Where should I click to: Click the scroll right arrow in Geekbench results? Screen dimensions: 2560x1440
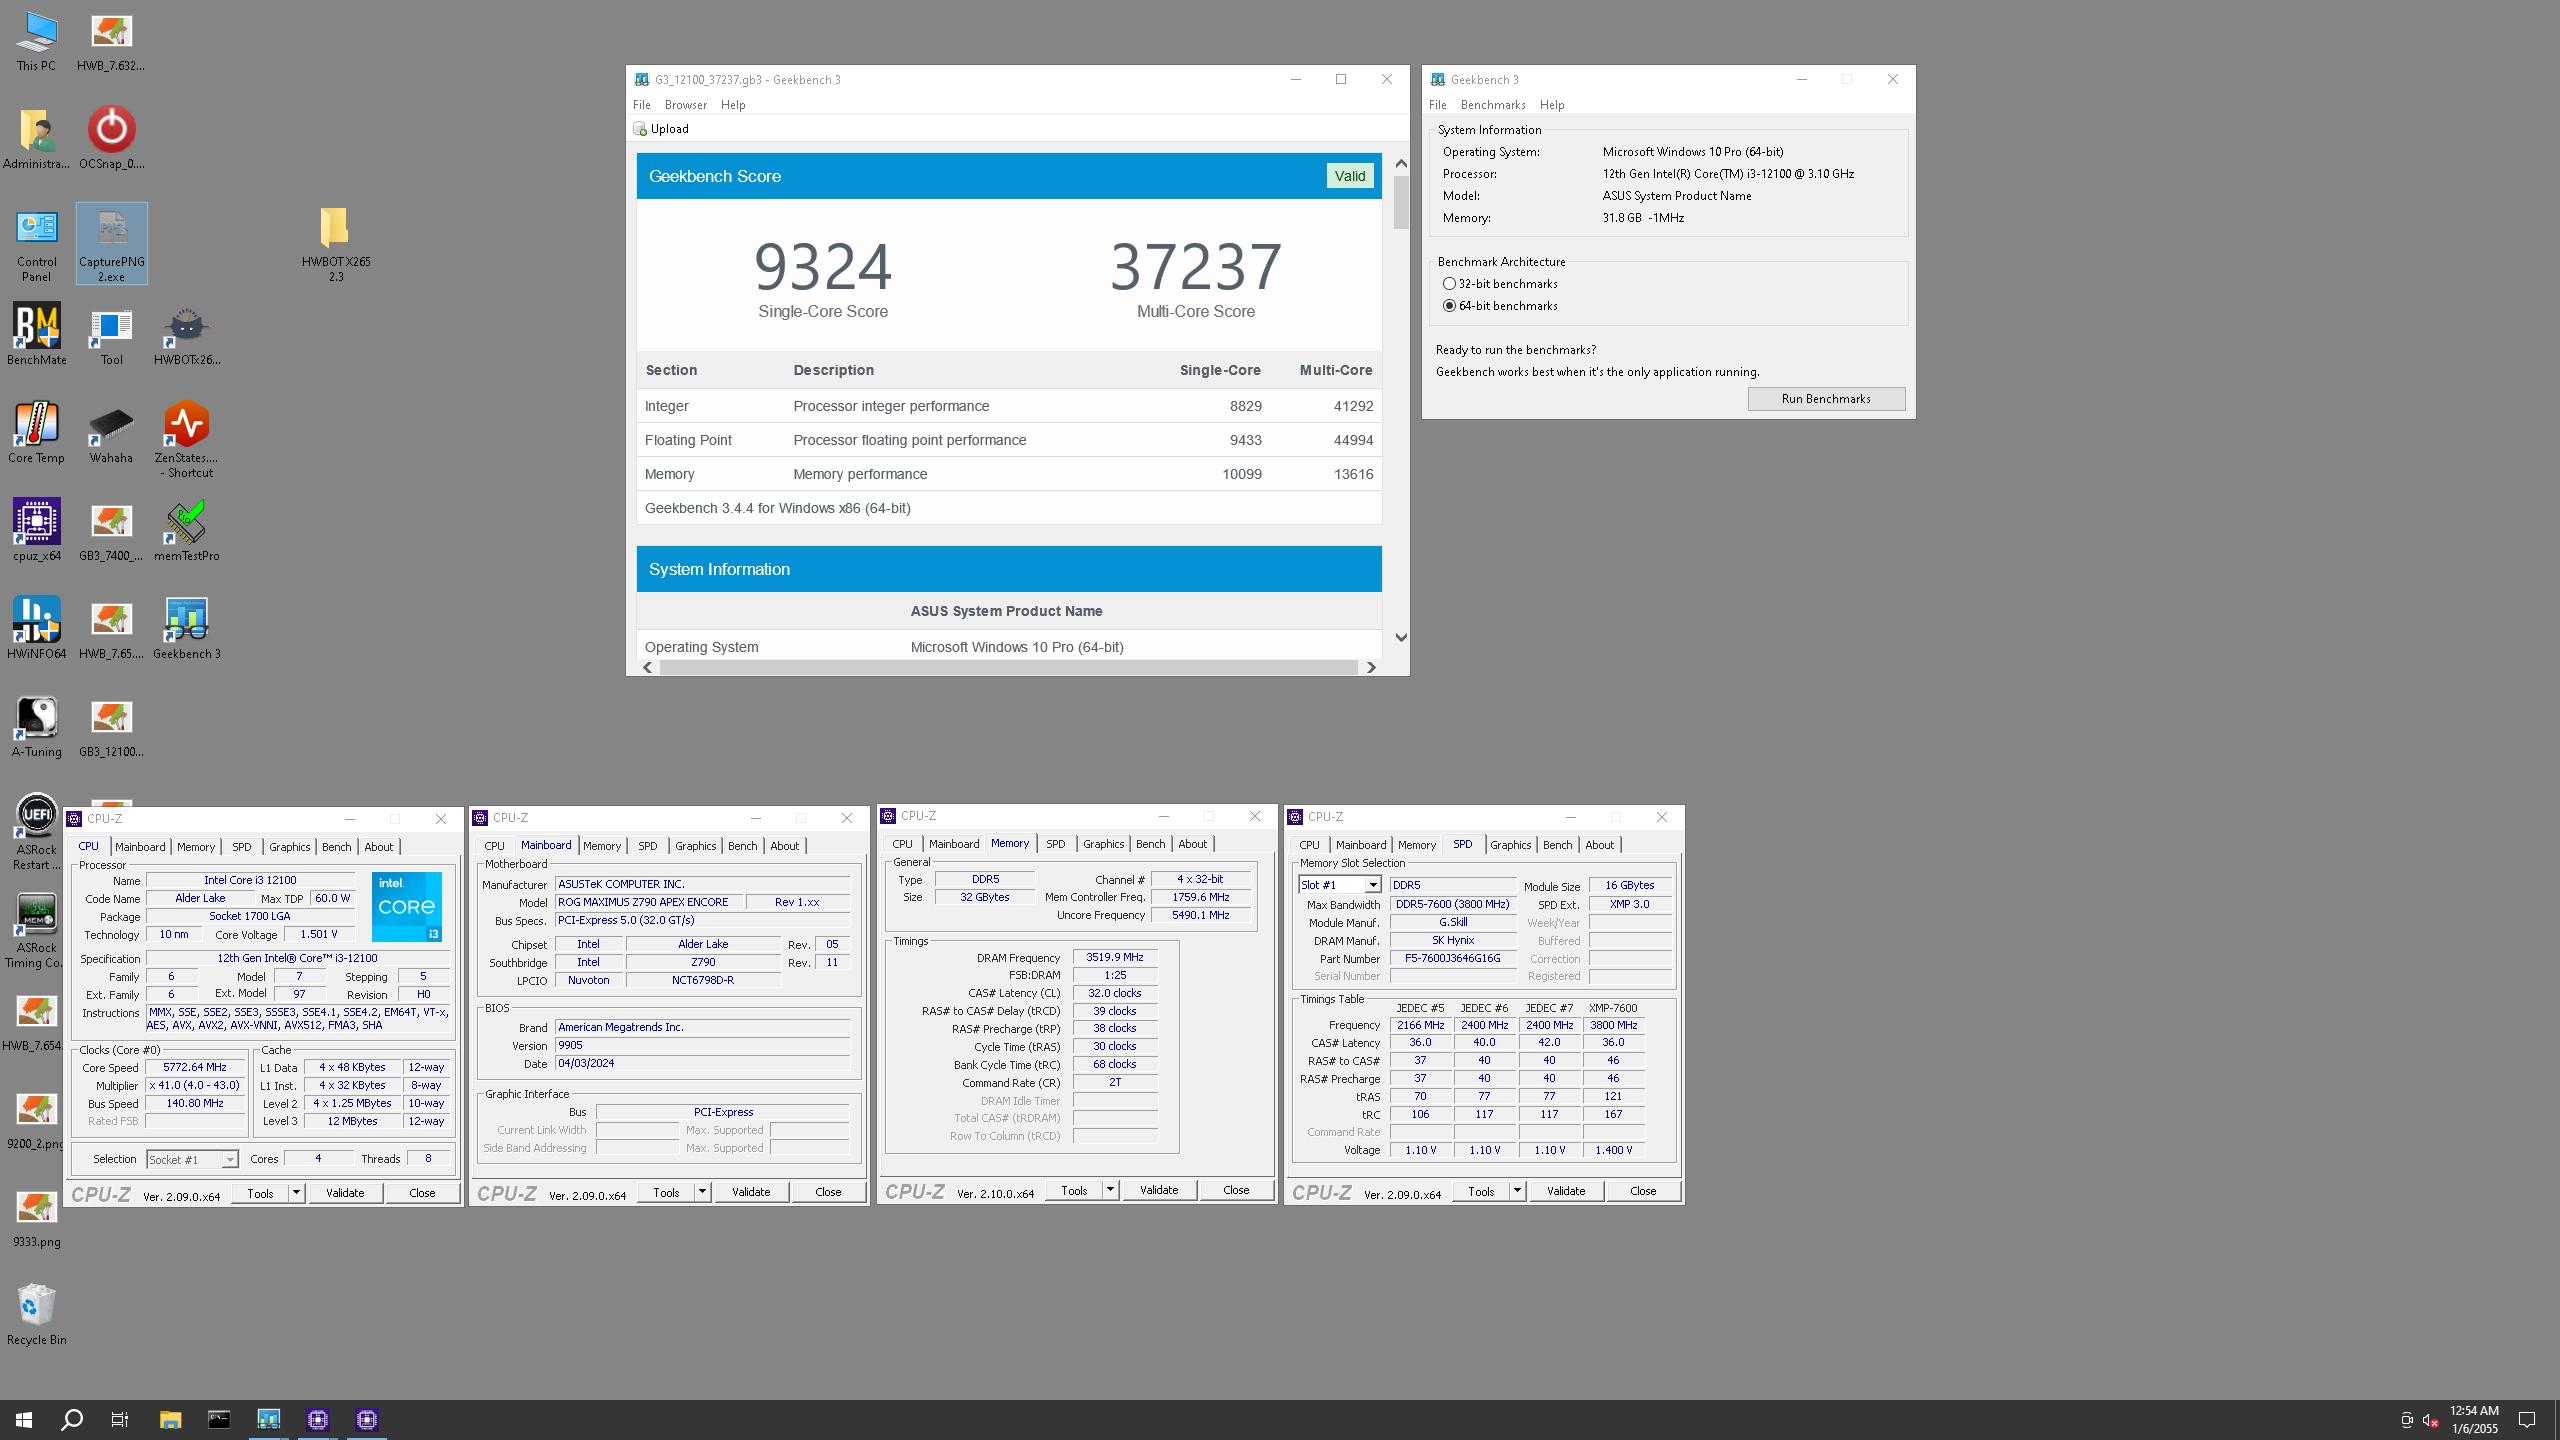1371,667
